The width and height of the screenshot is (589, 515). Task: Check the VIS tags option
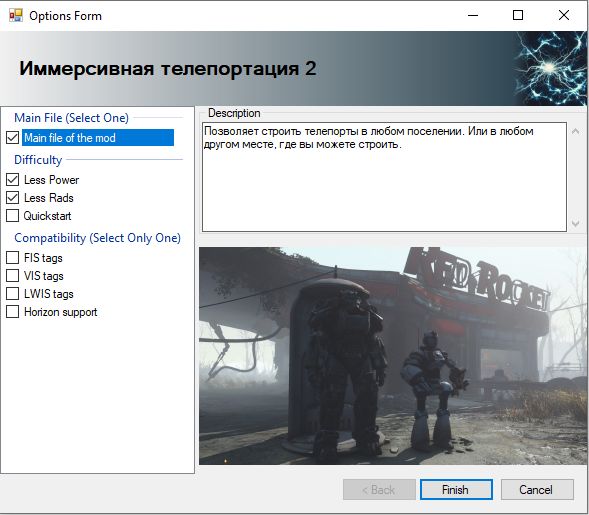pyautogui.click(x=12, y=276)
